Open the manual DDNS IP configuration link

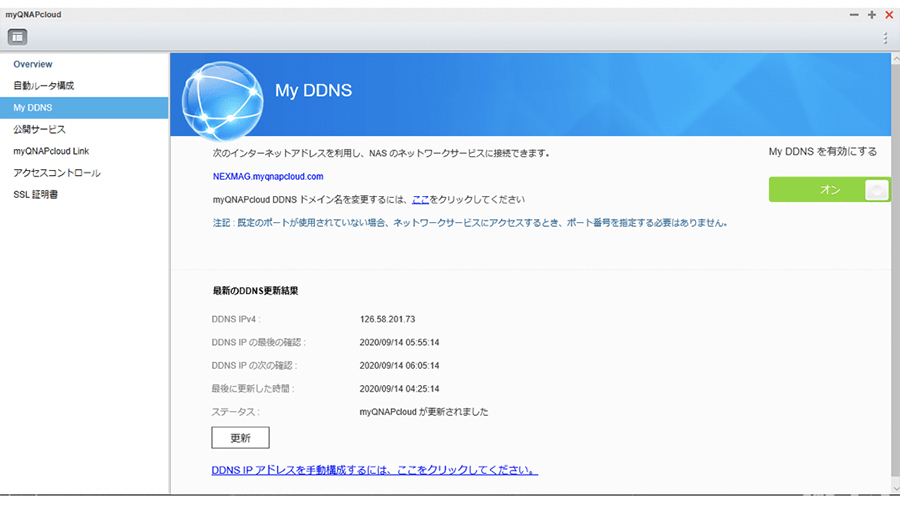(x=374, y=470)
